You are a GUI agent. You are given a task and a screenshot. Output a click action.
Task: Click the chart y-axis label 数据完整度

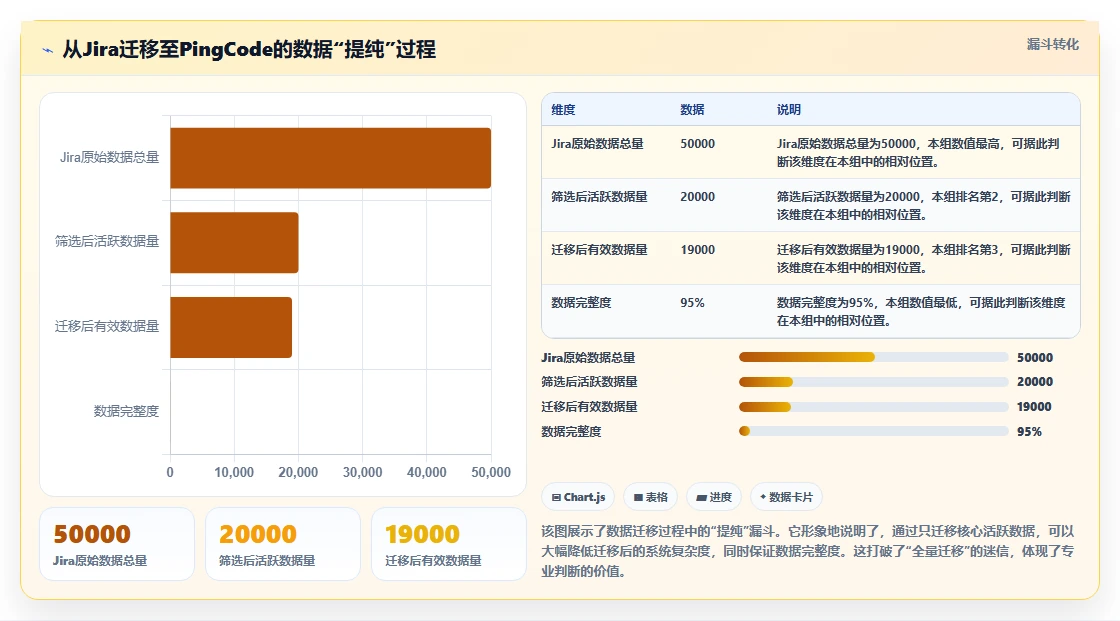[x=126, y=411]
